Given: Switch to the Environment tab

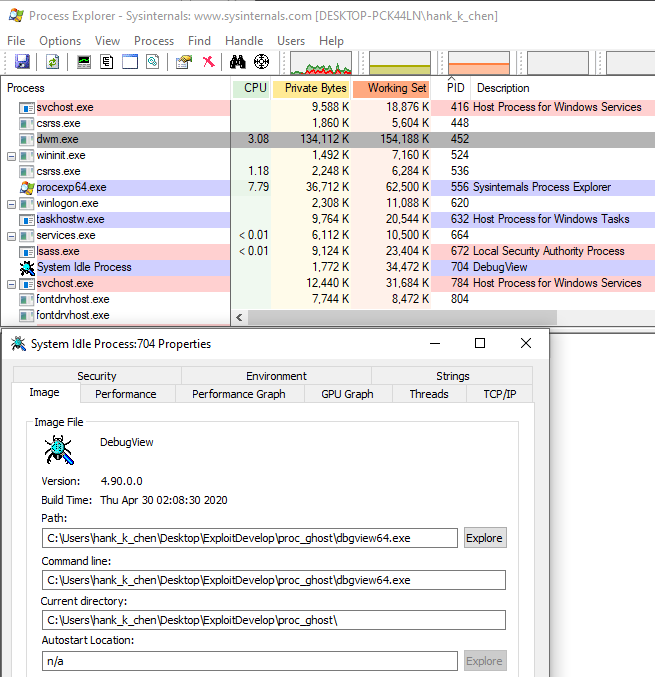Looking at the screenshot, I should [x=276, y=376].
